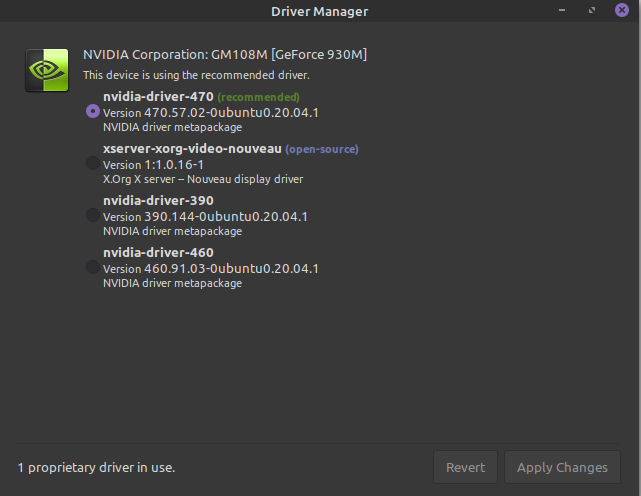Maximize the Driver Manager window

(x=592, y=10)
